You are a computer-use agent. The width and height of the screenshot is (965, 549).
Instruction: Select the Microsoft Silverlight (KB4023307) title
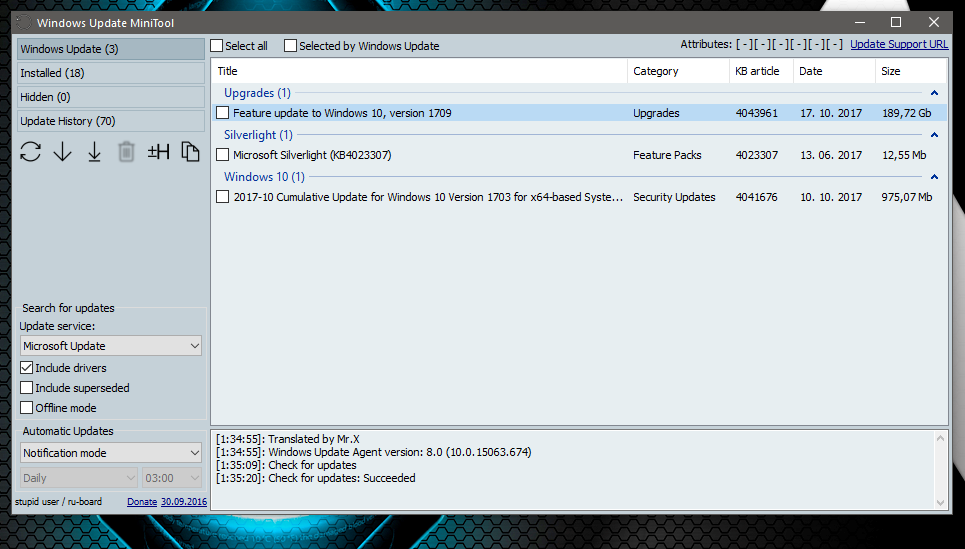coord(312,155)
